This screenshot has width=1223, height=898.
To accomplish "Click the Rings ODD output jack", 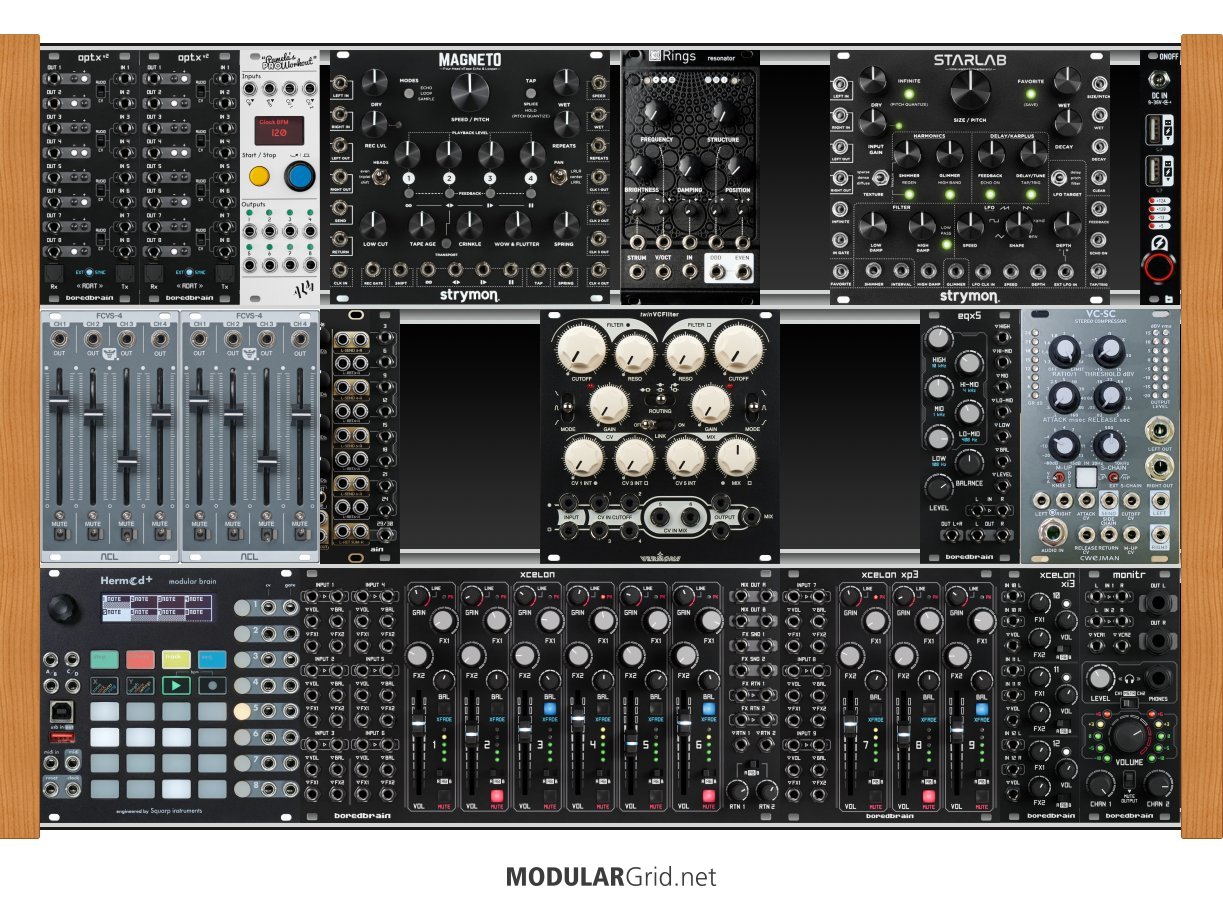I will [x=716, y=270].
